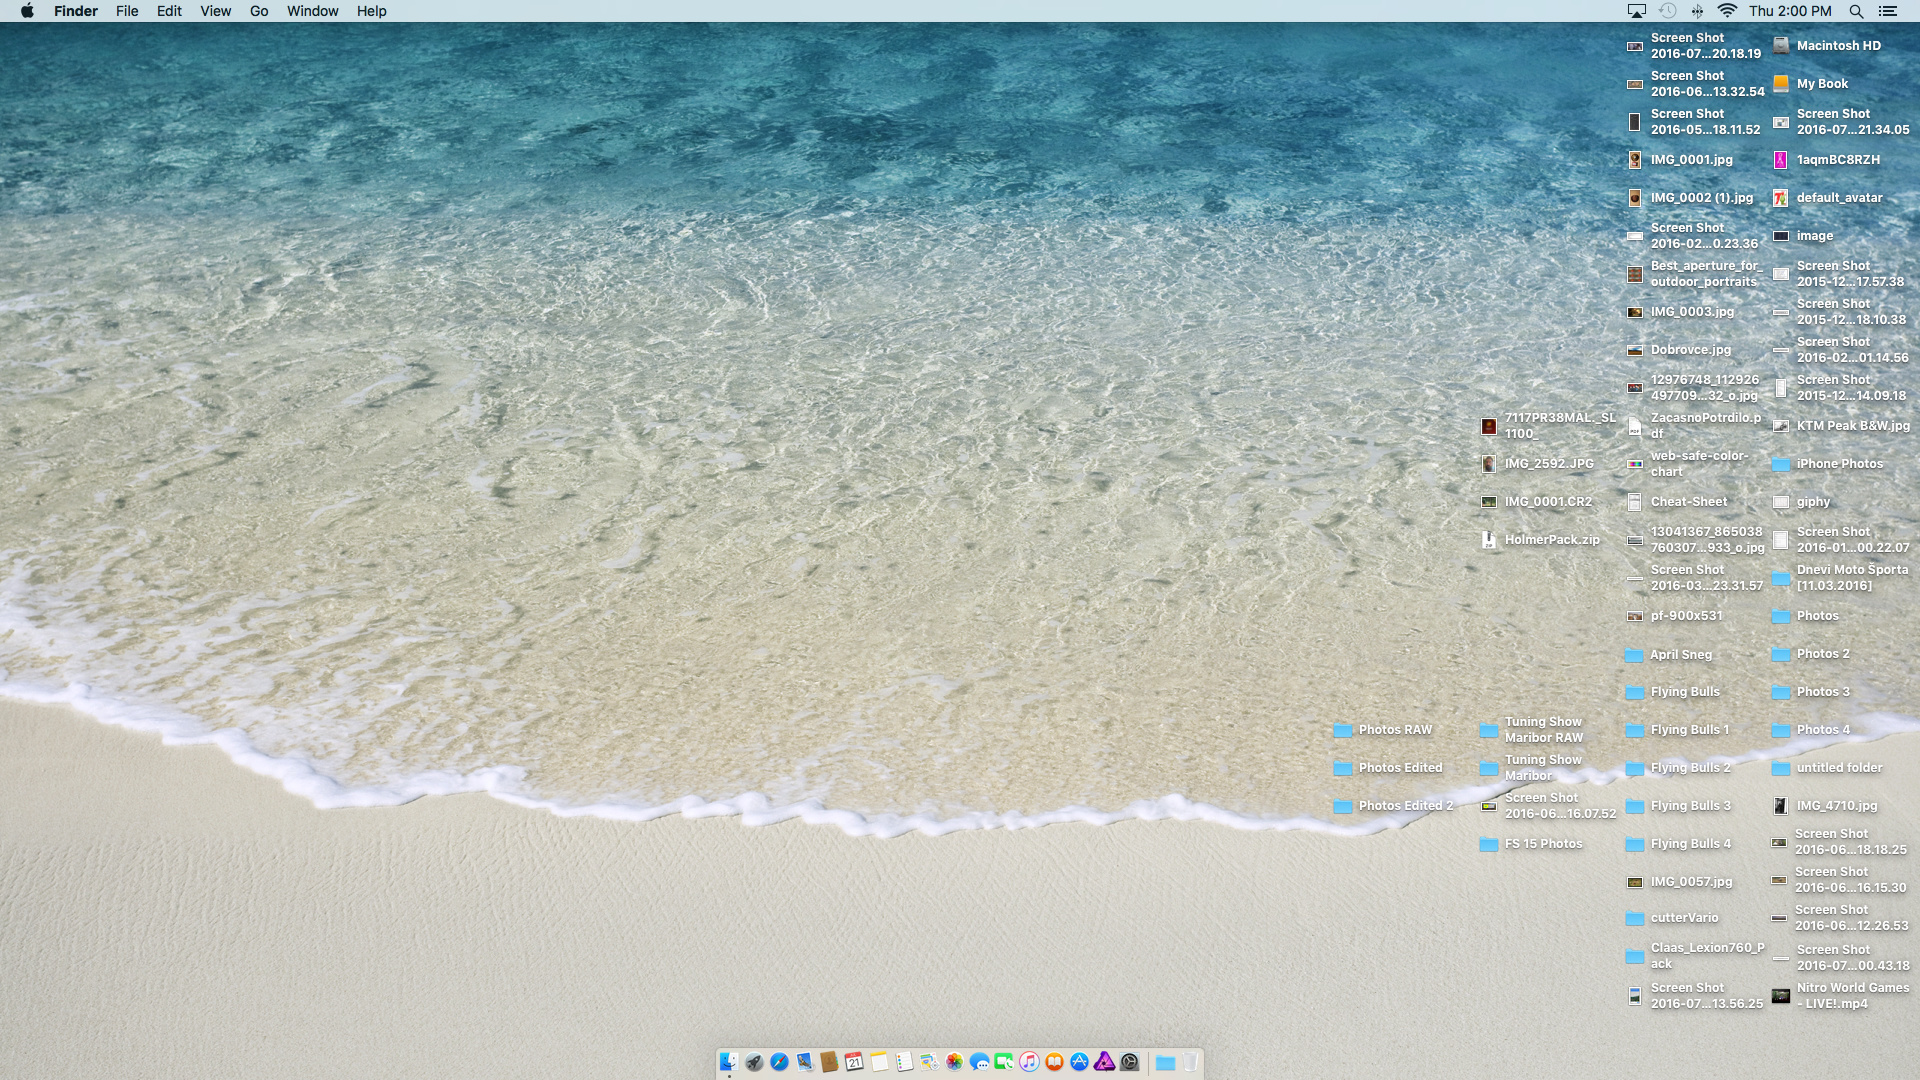Open Safari from the Dock

click(779, 1062)
